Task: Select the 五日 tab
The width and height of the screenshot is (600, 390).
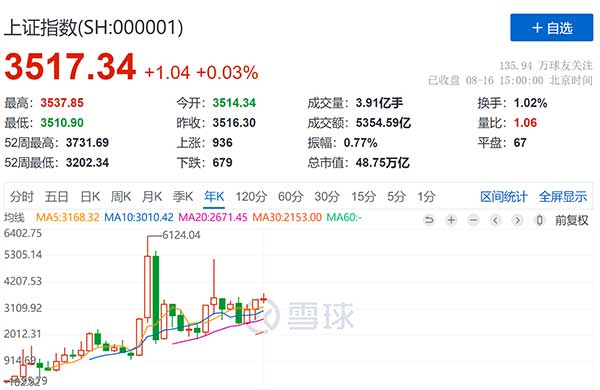Action: [x=57, y=197]
